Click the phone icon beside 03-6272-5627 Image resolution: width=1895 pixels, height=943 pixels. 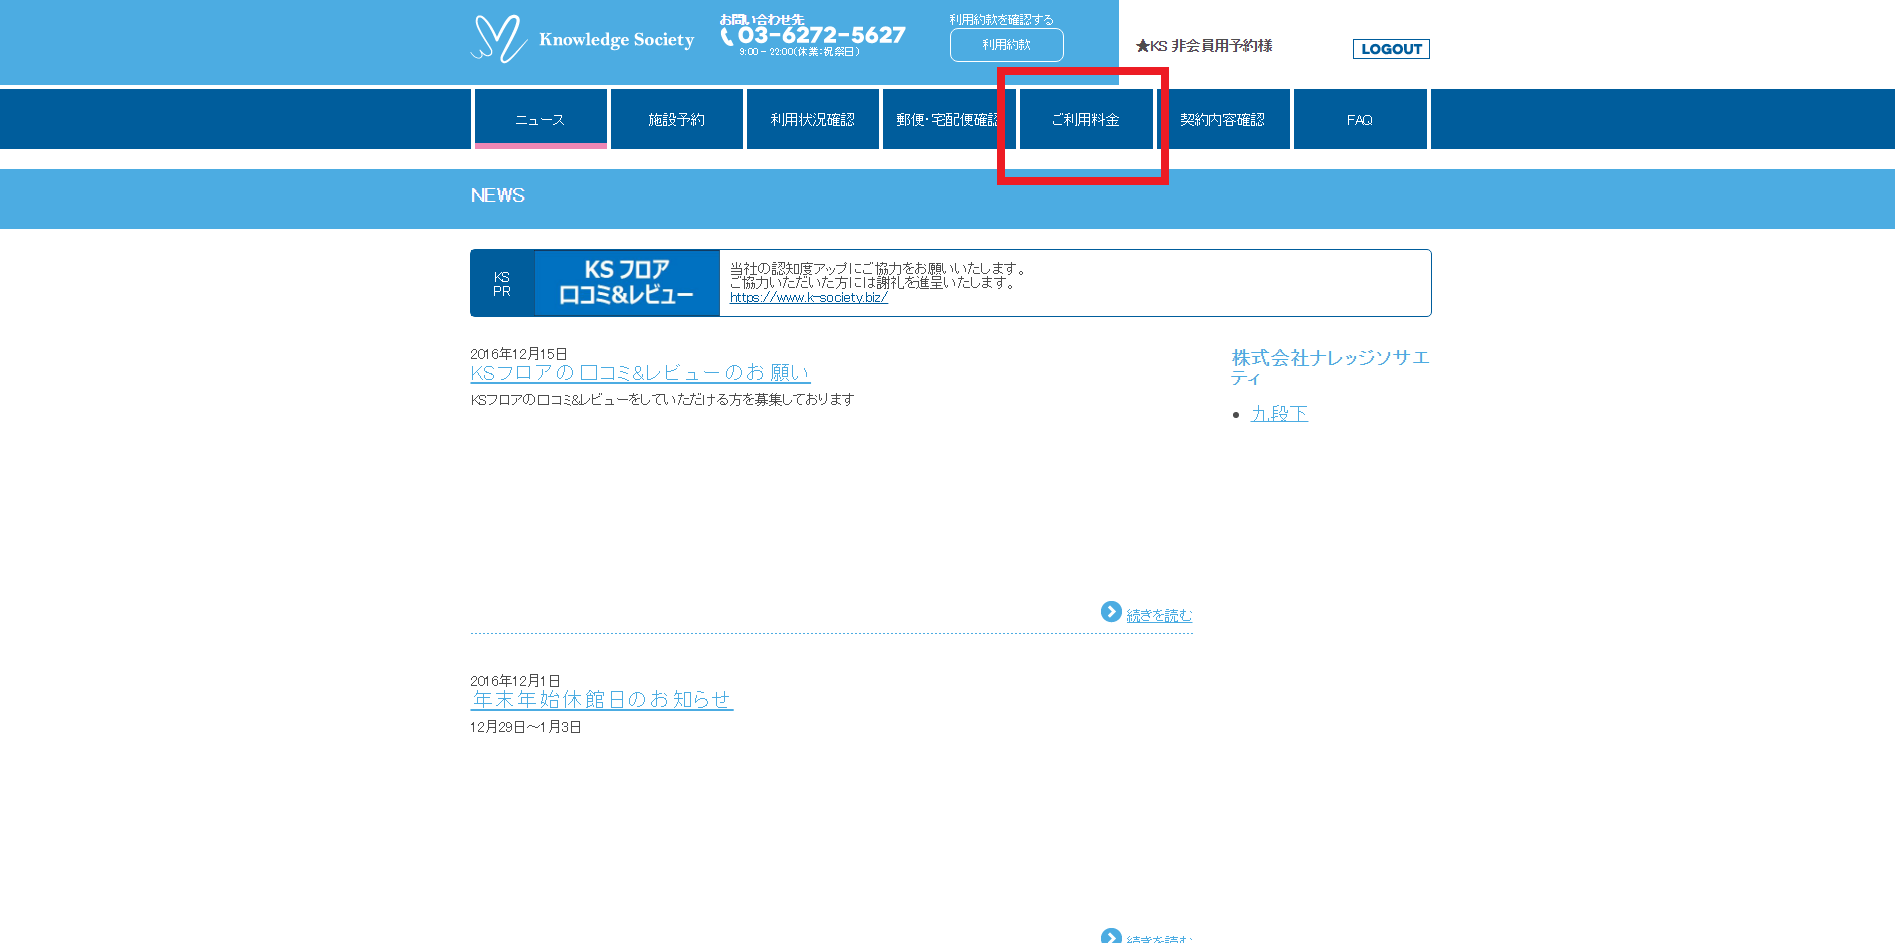point(727,36)
